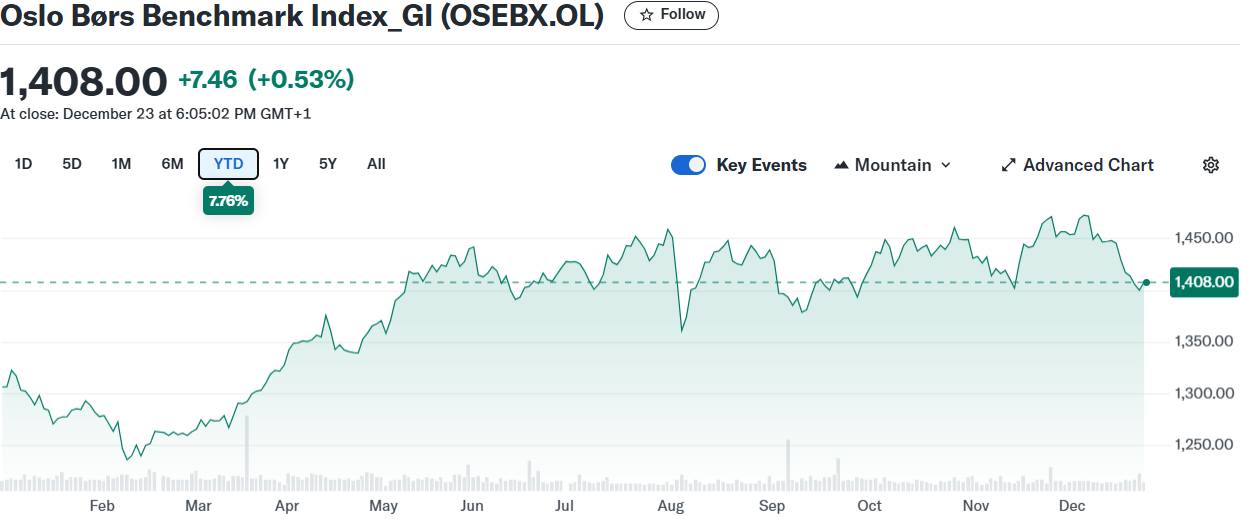Click the index title OSEBX.OL heading
The height and width of the screenshot is (519, 1242).
pos(302,16)
